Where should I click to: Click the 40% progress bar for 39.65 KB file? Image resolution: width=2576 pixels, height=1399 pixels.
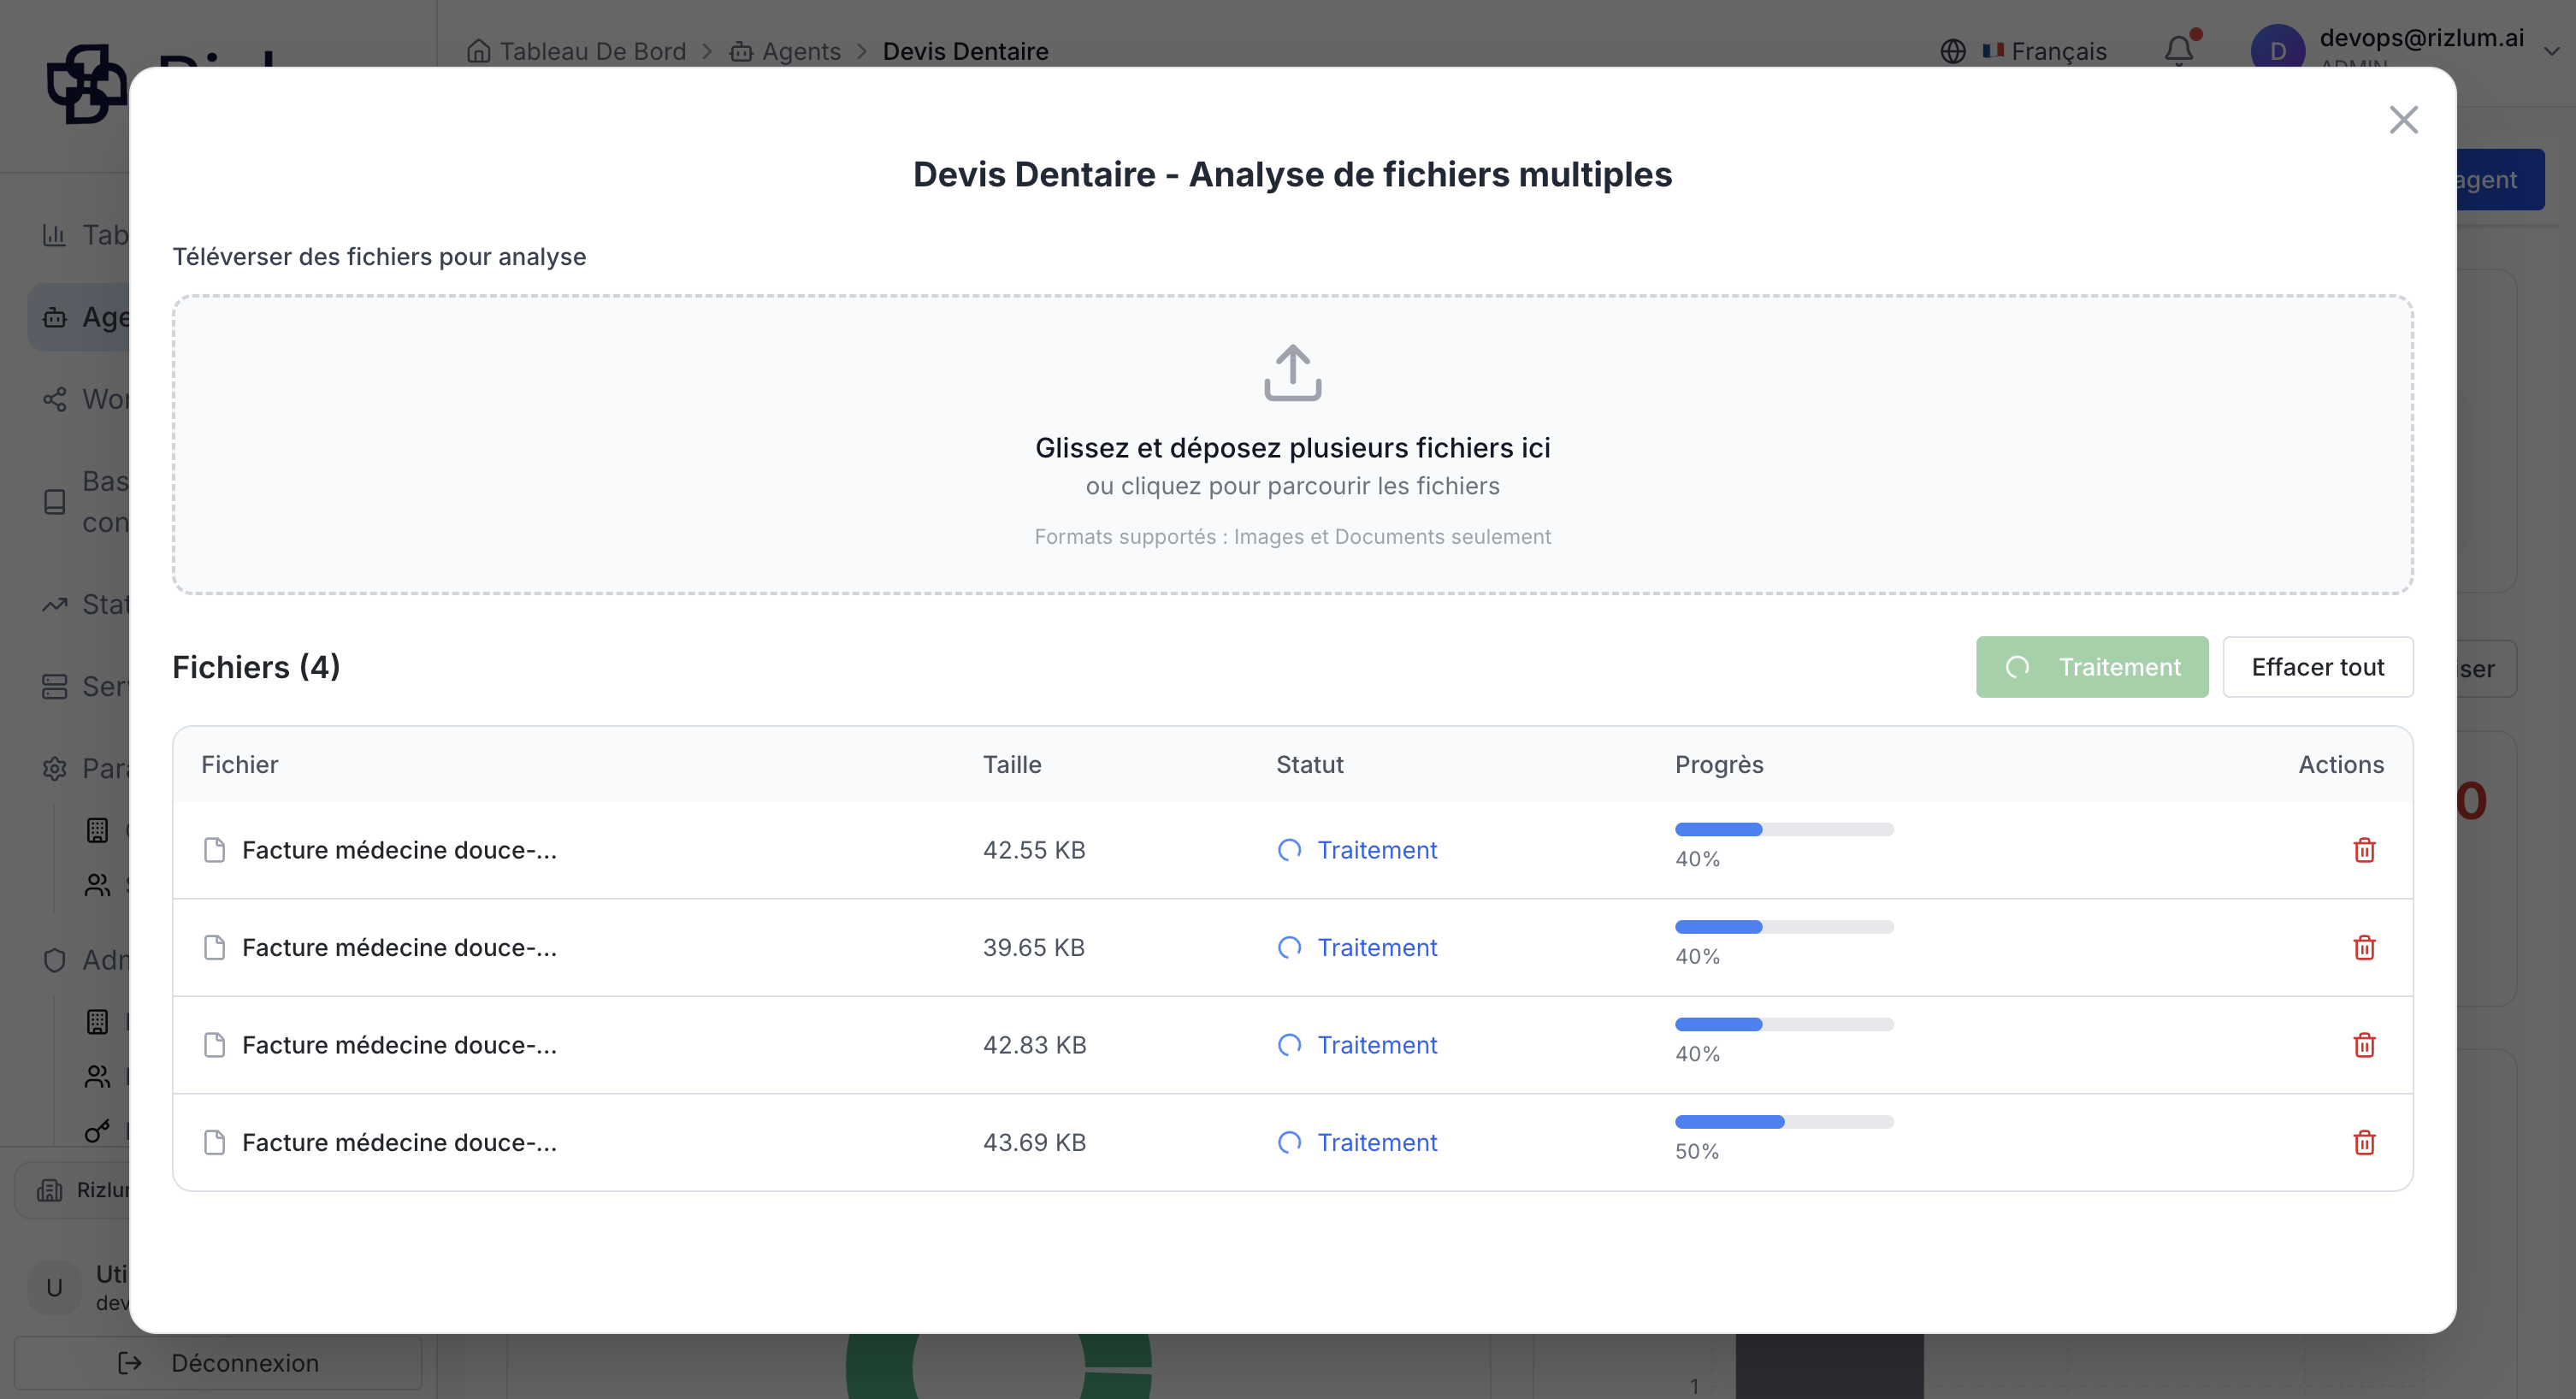[1784, 927]
